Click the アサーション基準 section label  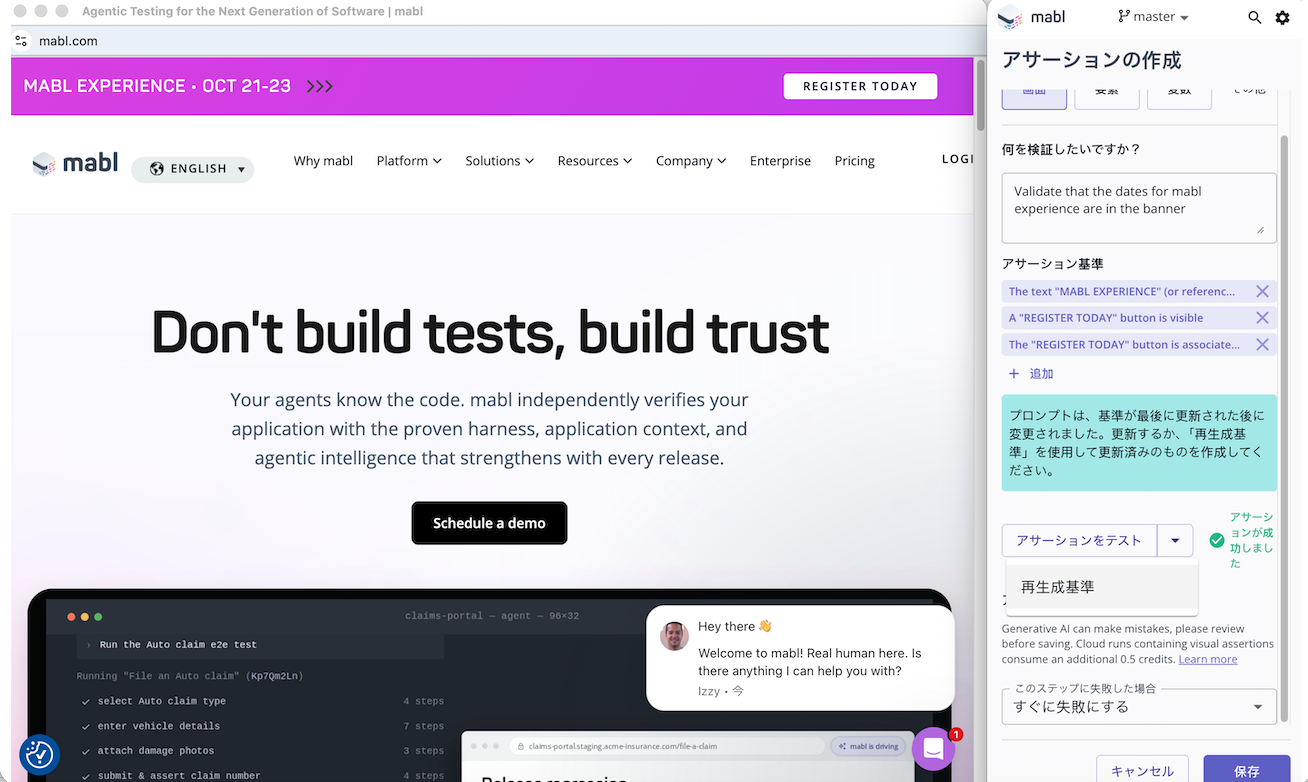pos(1052,264)
